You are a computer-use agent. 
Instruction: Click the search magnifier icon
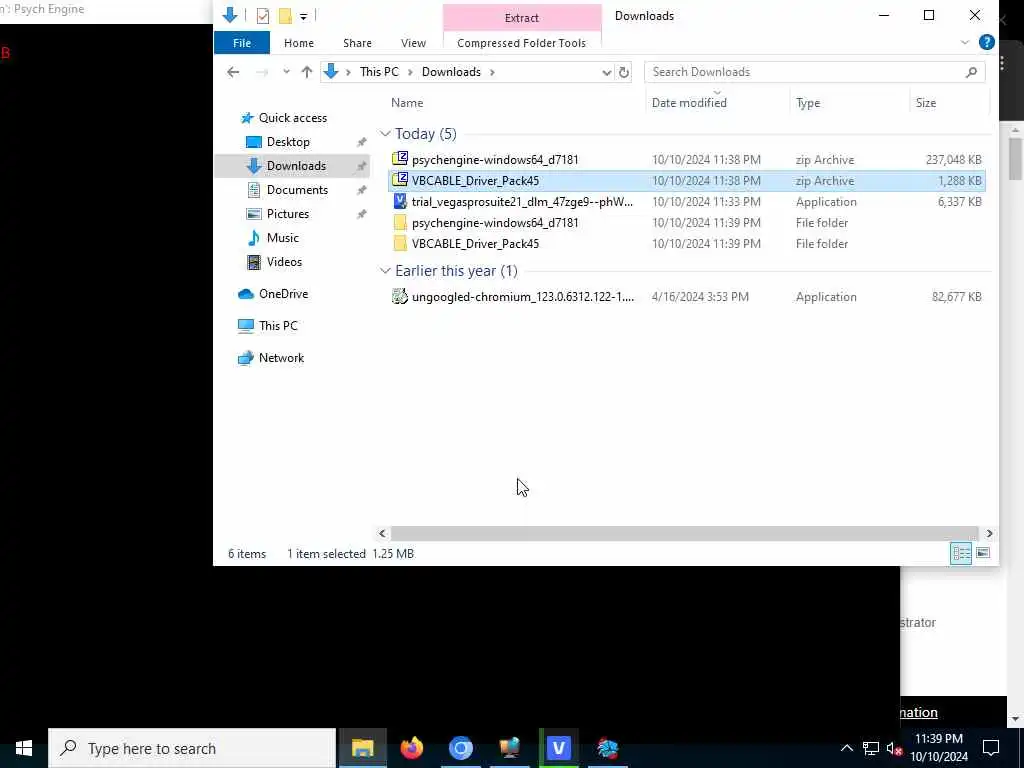click(971, 72)
